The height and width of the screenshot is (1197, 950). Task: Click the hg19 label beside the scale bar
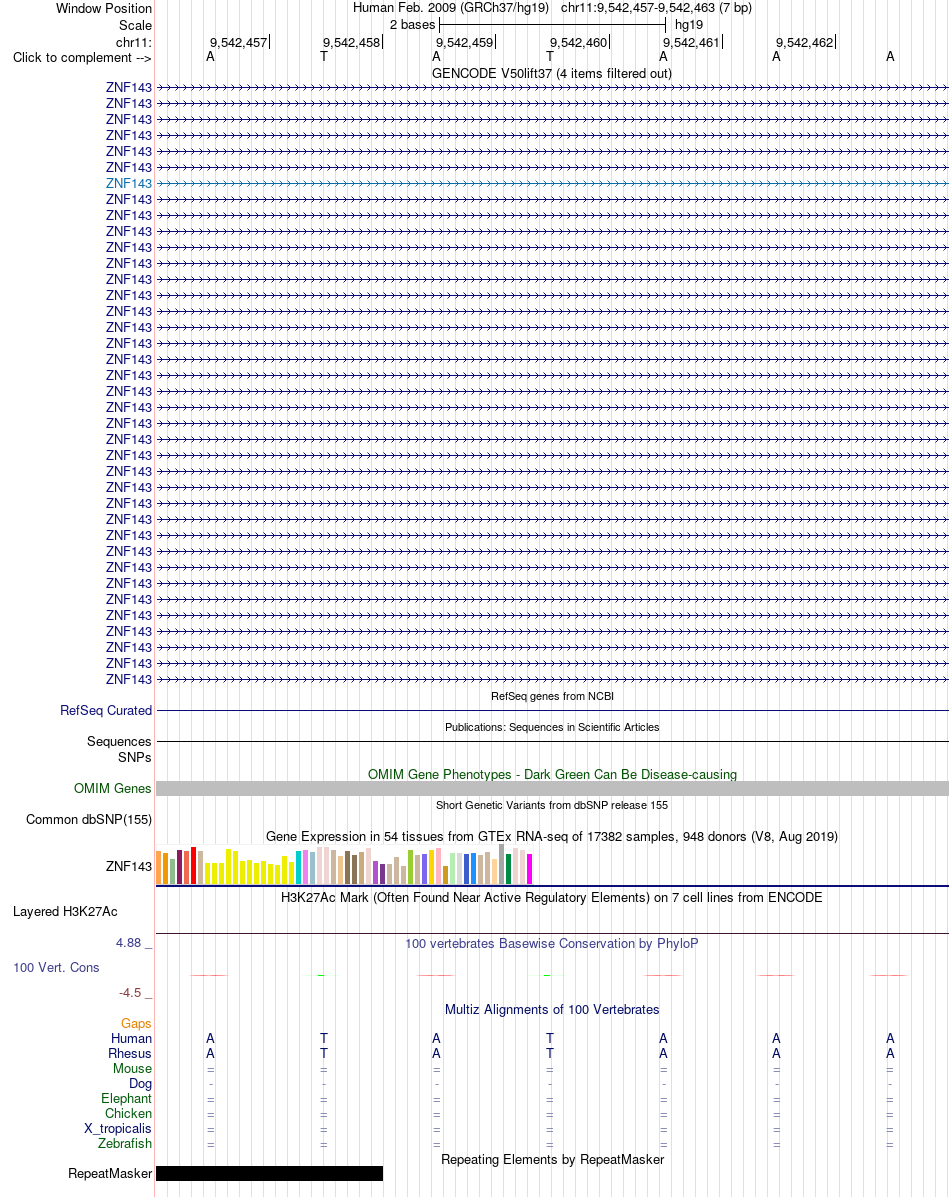689,24
